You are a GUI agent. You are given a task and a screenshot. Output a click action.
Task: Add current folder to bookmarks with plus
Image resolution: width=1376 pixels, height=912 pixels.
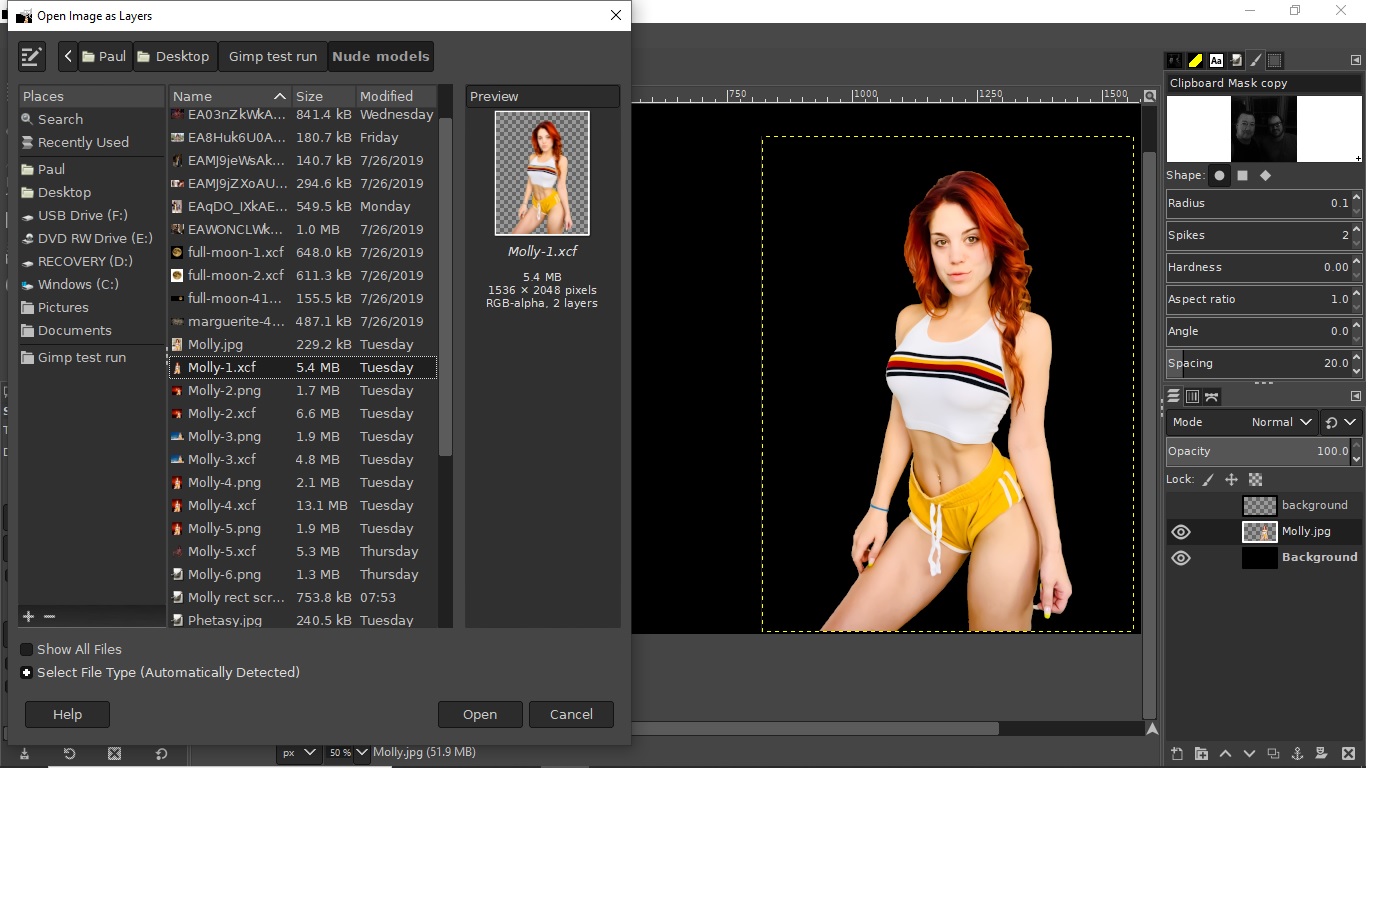pyautogui.click(x=28, y=616)
